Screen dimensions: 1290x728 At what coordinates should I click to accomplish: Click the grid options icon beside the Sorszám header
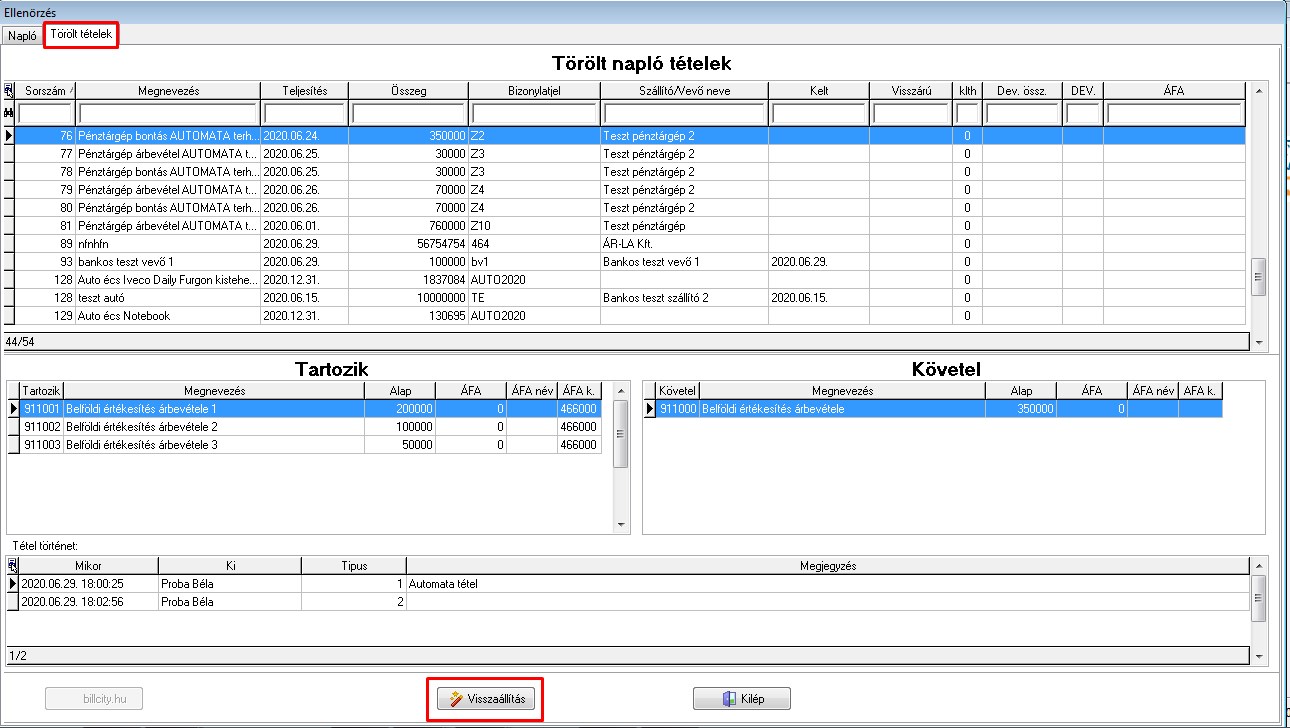(x=9, y=90)
